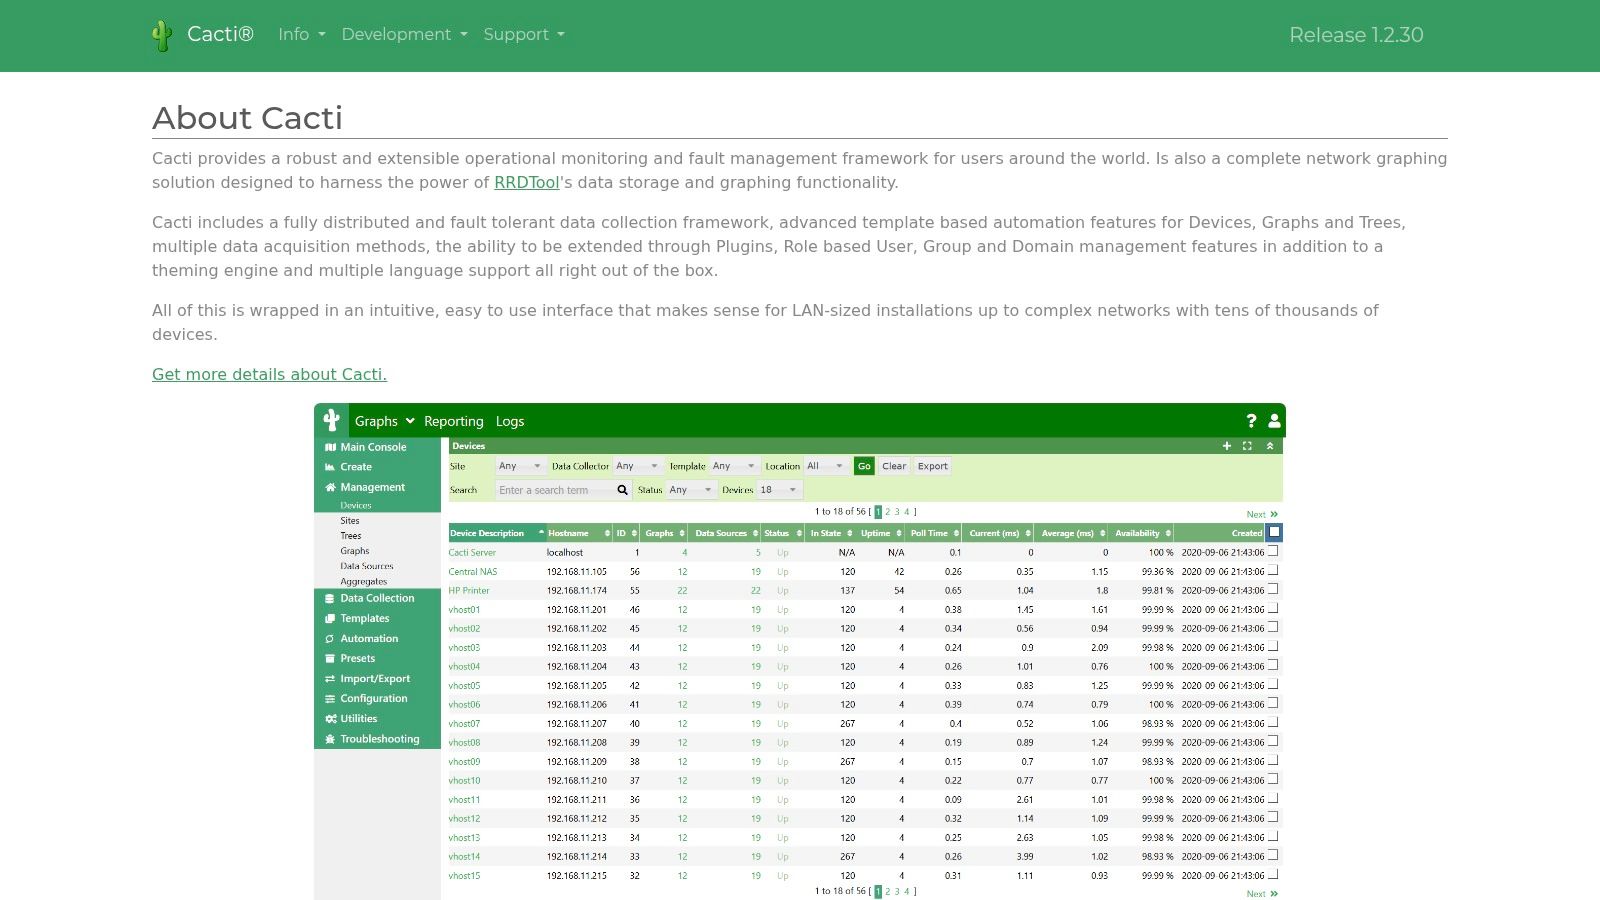Check the Central NAS row checkbox
Viewport: 1600px width, 900px height.
pyautogui.click(x=1273, y=570)
